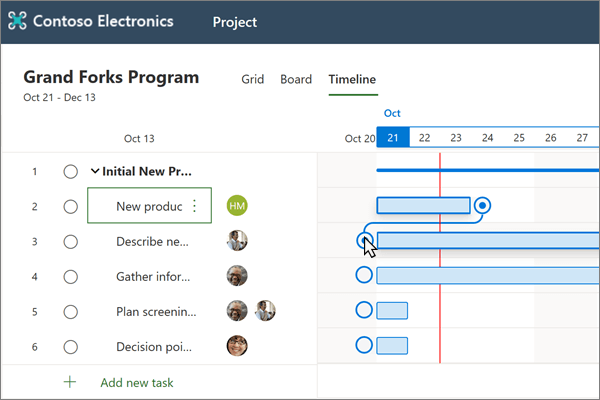The width and height of the screenshot is (600, 400).
Task: Select the Timeline view tab
Action: [352, 79]
